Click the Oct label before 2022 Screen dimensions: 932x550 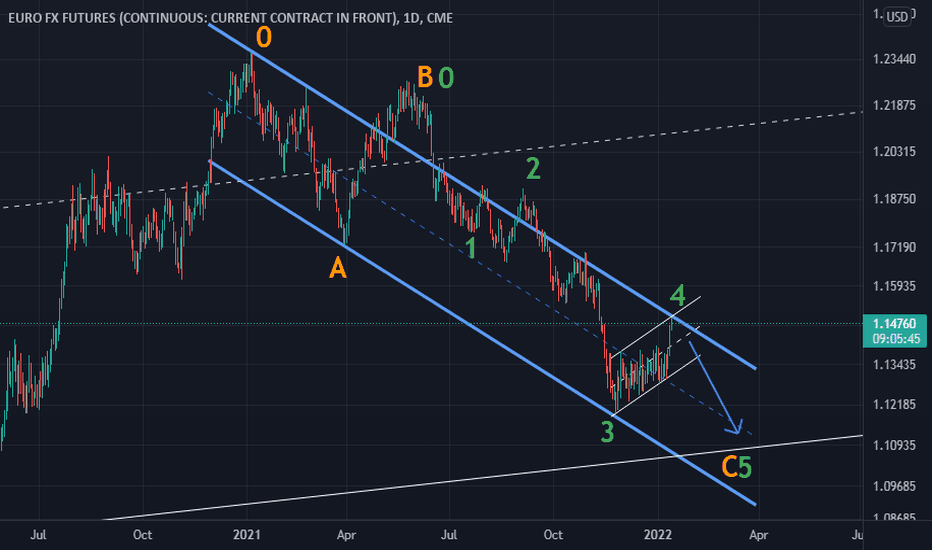(553, 535)
